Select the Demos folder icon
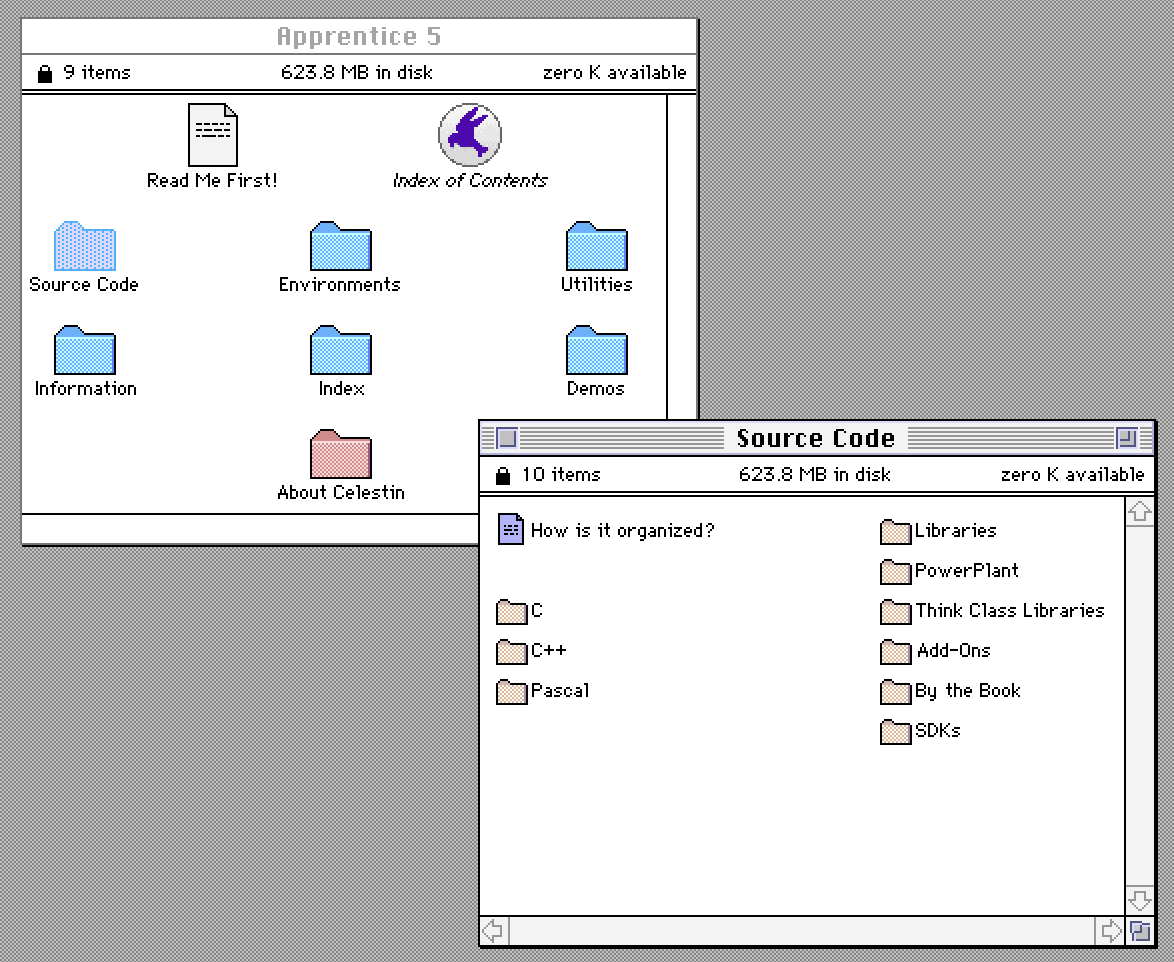This screenshot has width=1174, height=962. point(597,350)
